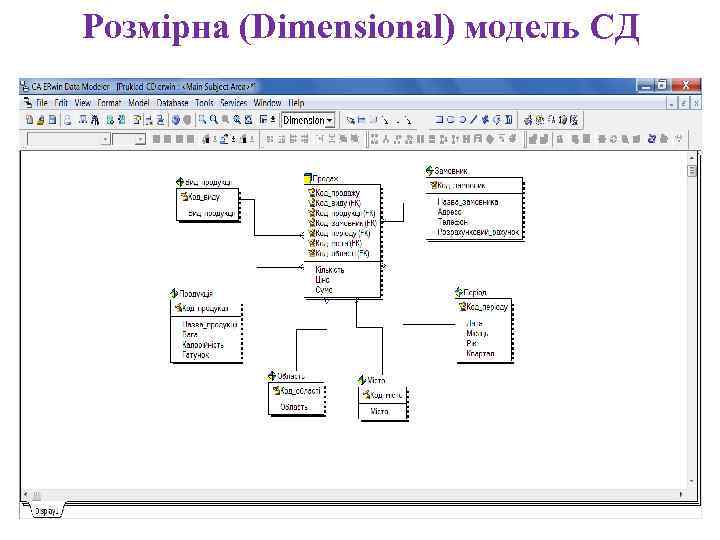Pick the table entity tool beside pointer

tap(362, 120)
